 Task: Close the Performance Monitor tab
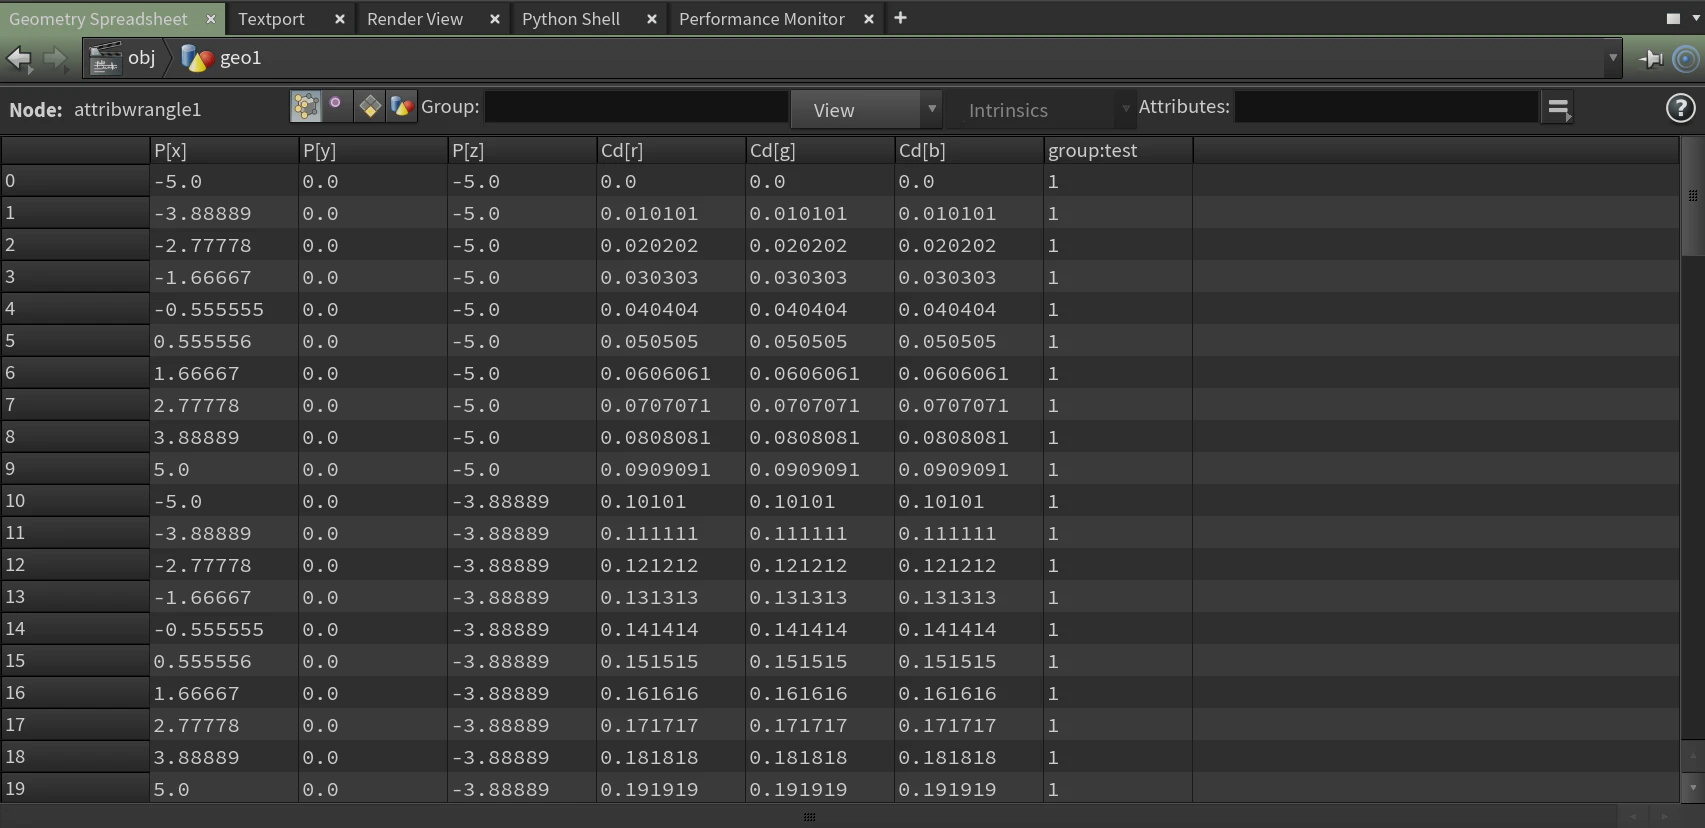869,19
